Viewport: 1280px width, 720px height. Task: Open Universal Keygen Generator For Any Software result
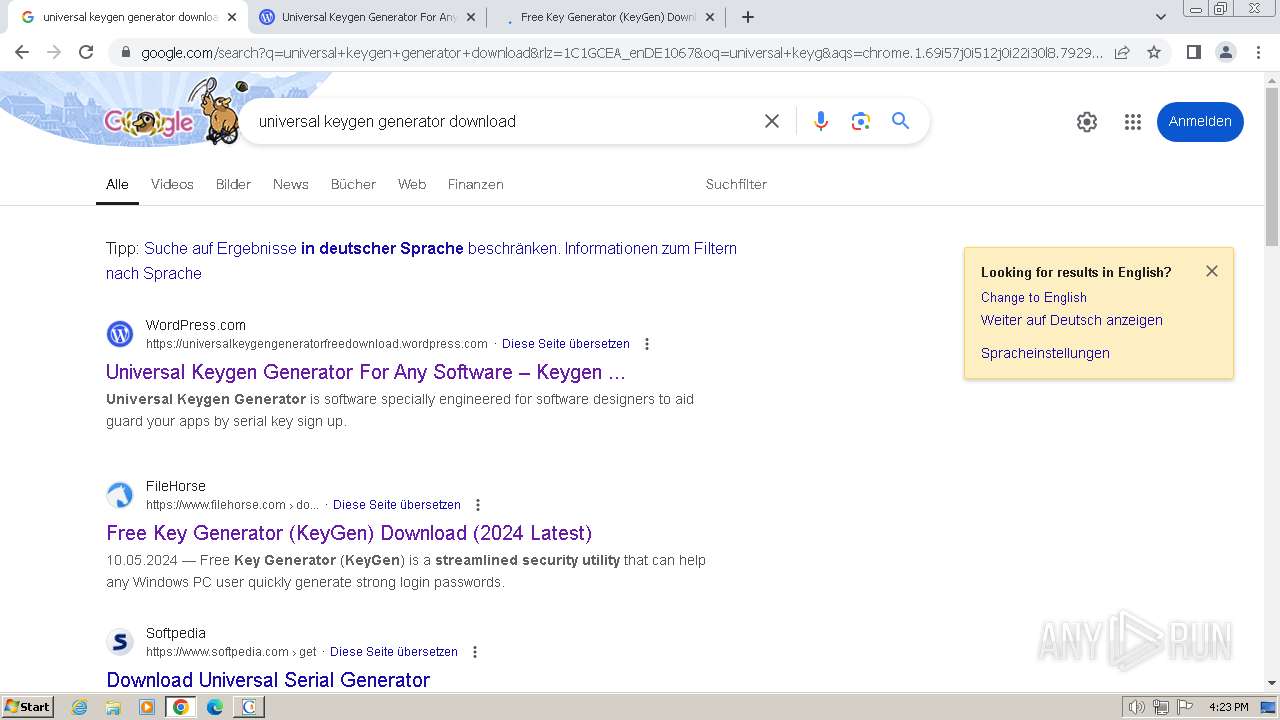(x=366, y=372)
